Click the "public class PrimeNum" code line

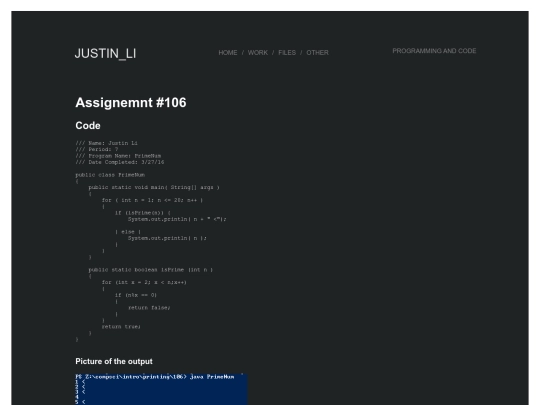click(110, 175)
